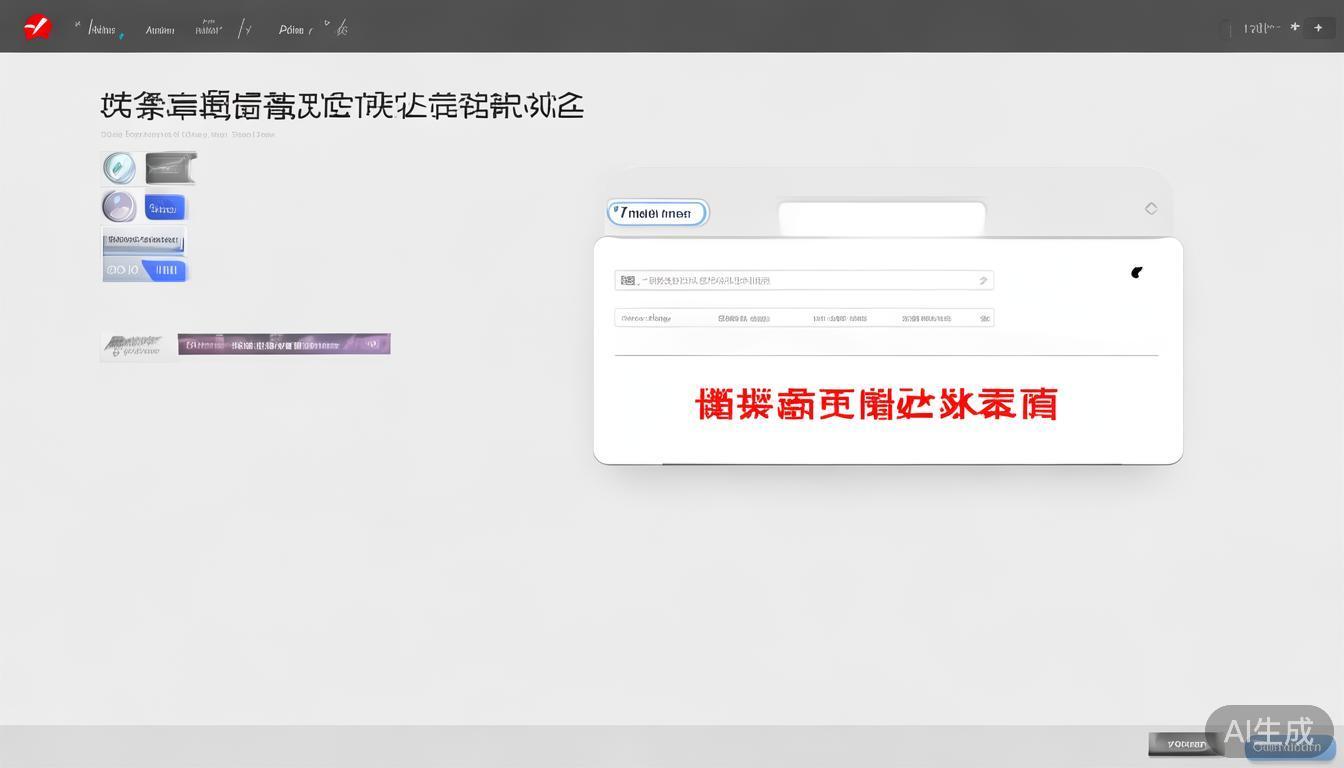Click the search arrow icon in the input bar
This screenshot has height=768, width=1344.
tap(982, 280)
